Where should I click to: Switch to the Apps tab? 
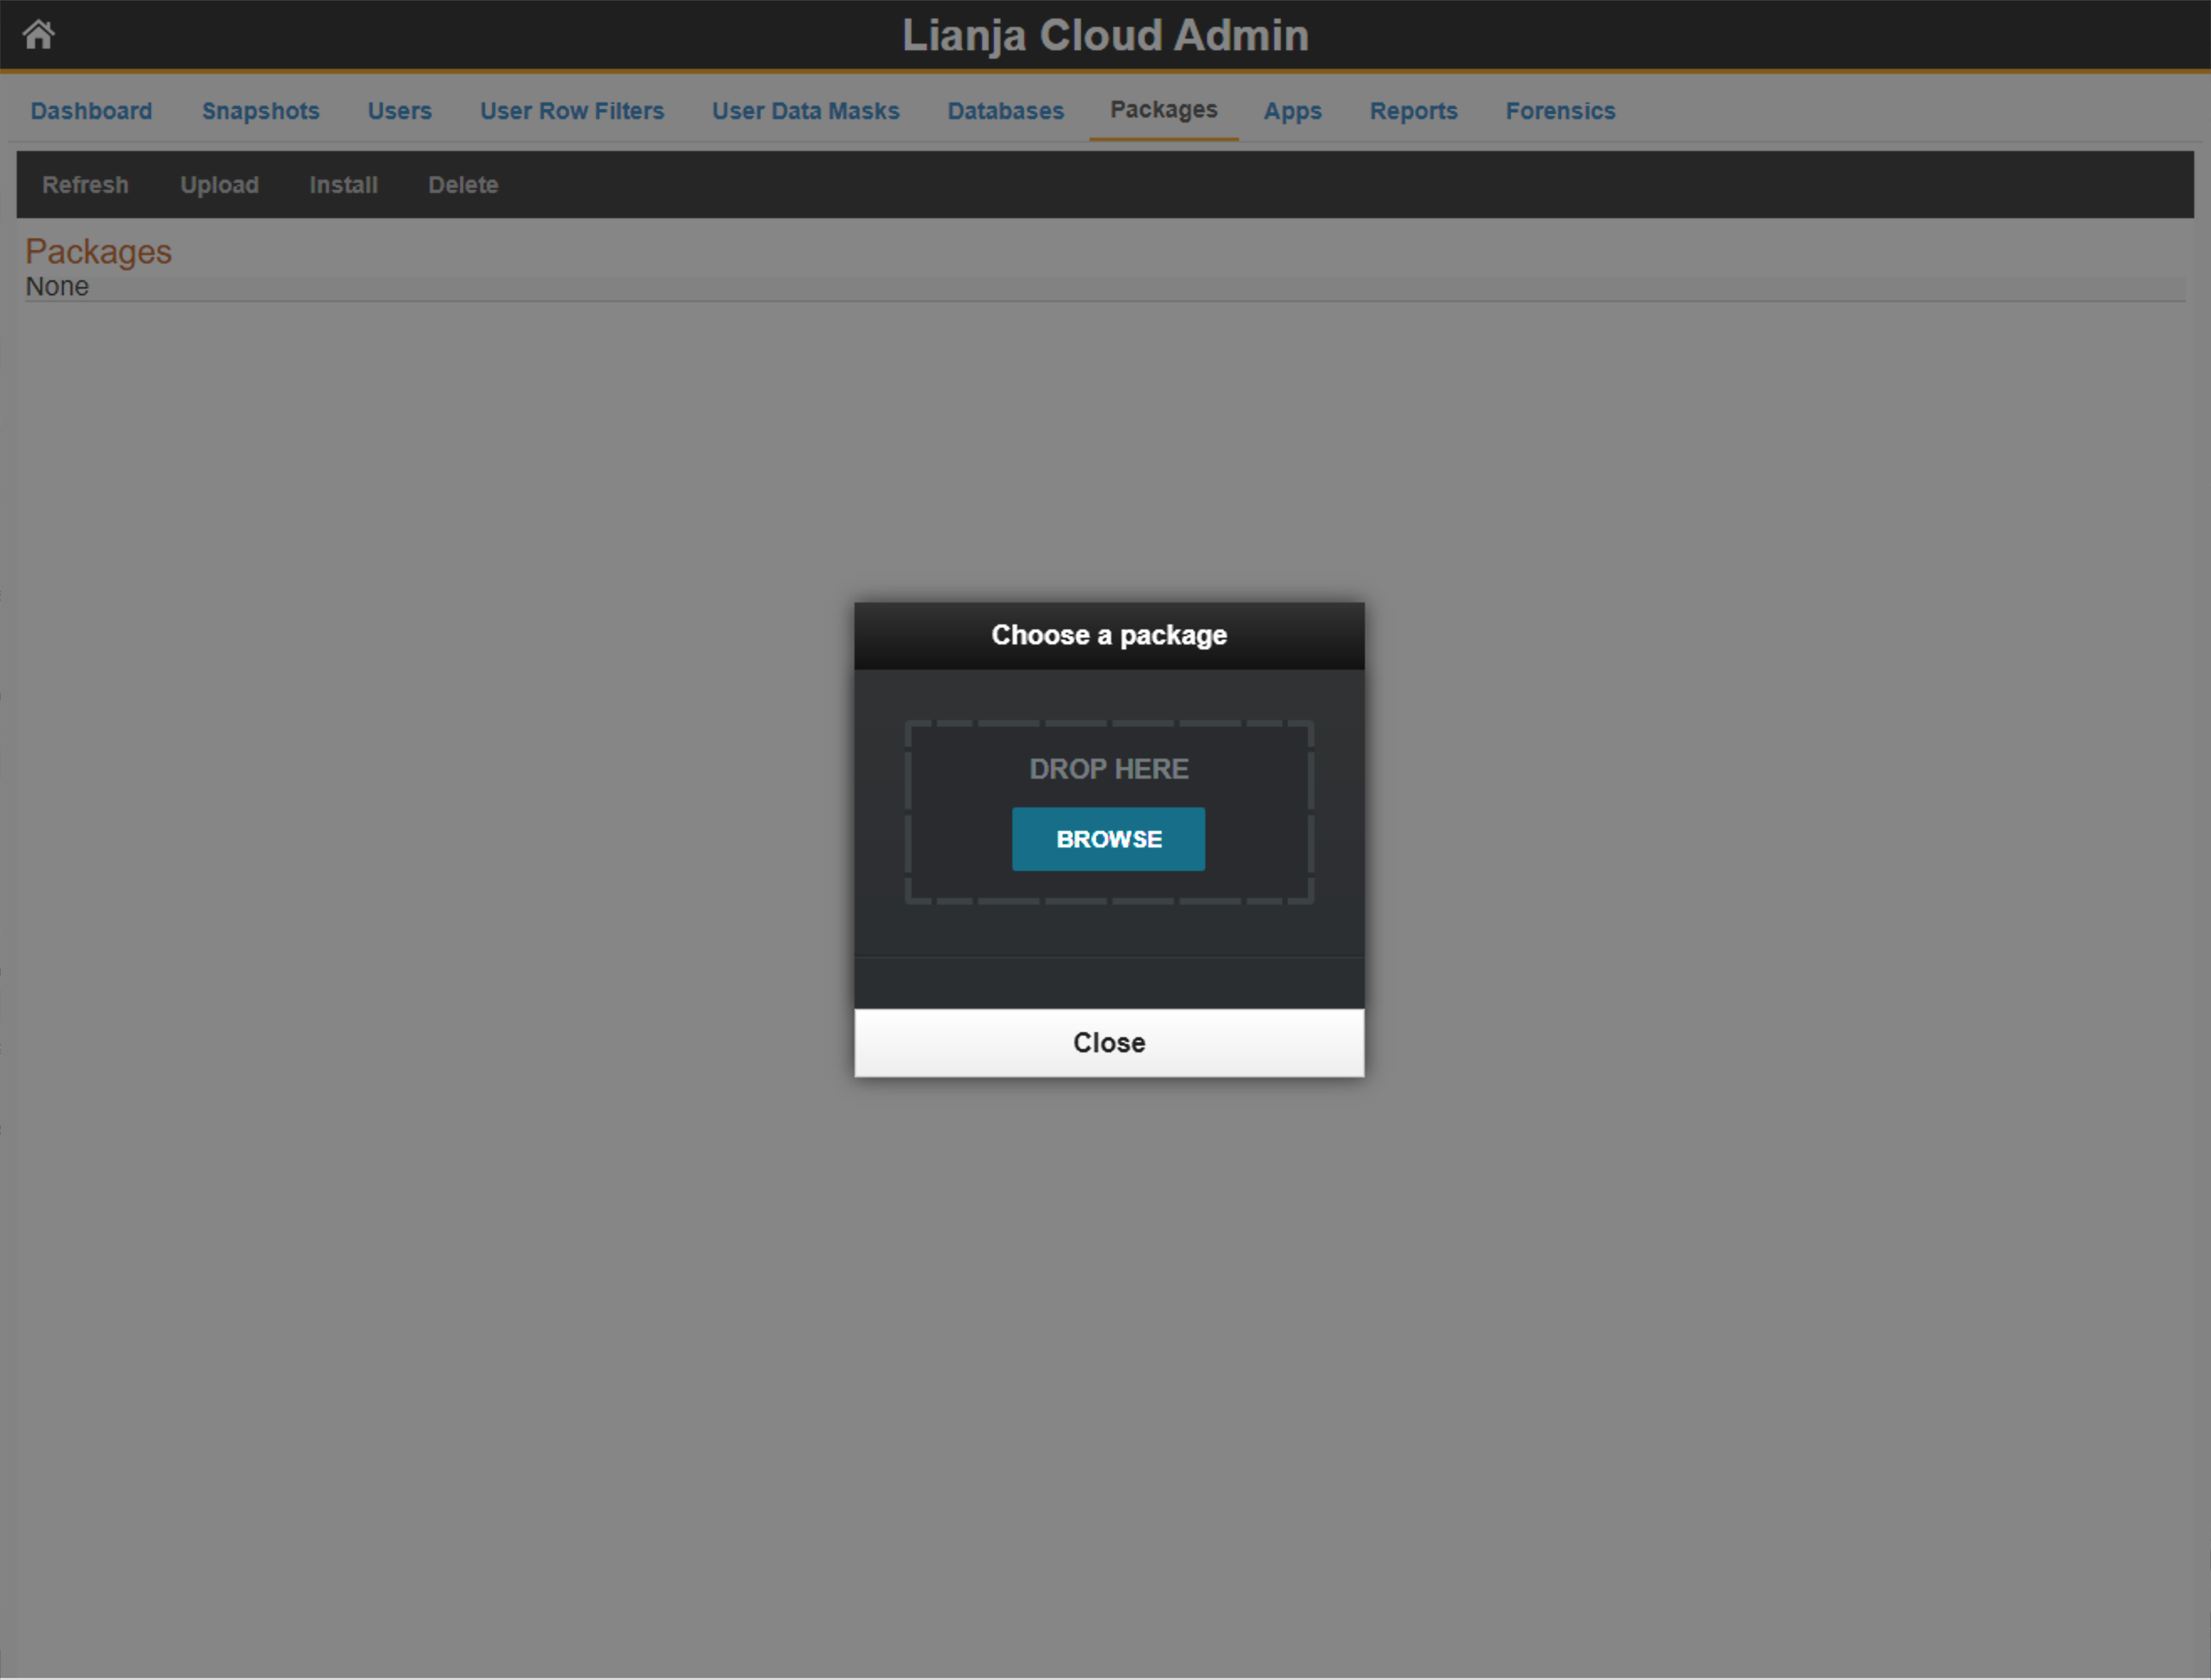point(1292,111)
